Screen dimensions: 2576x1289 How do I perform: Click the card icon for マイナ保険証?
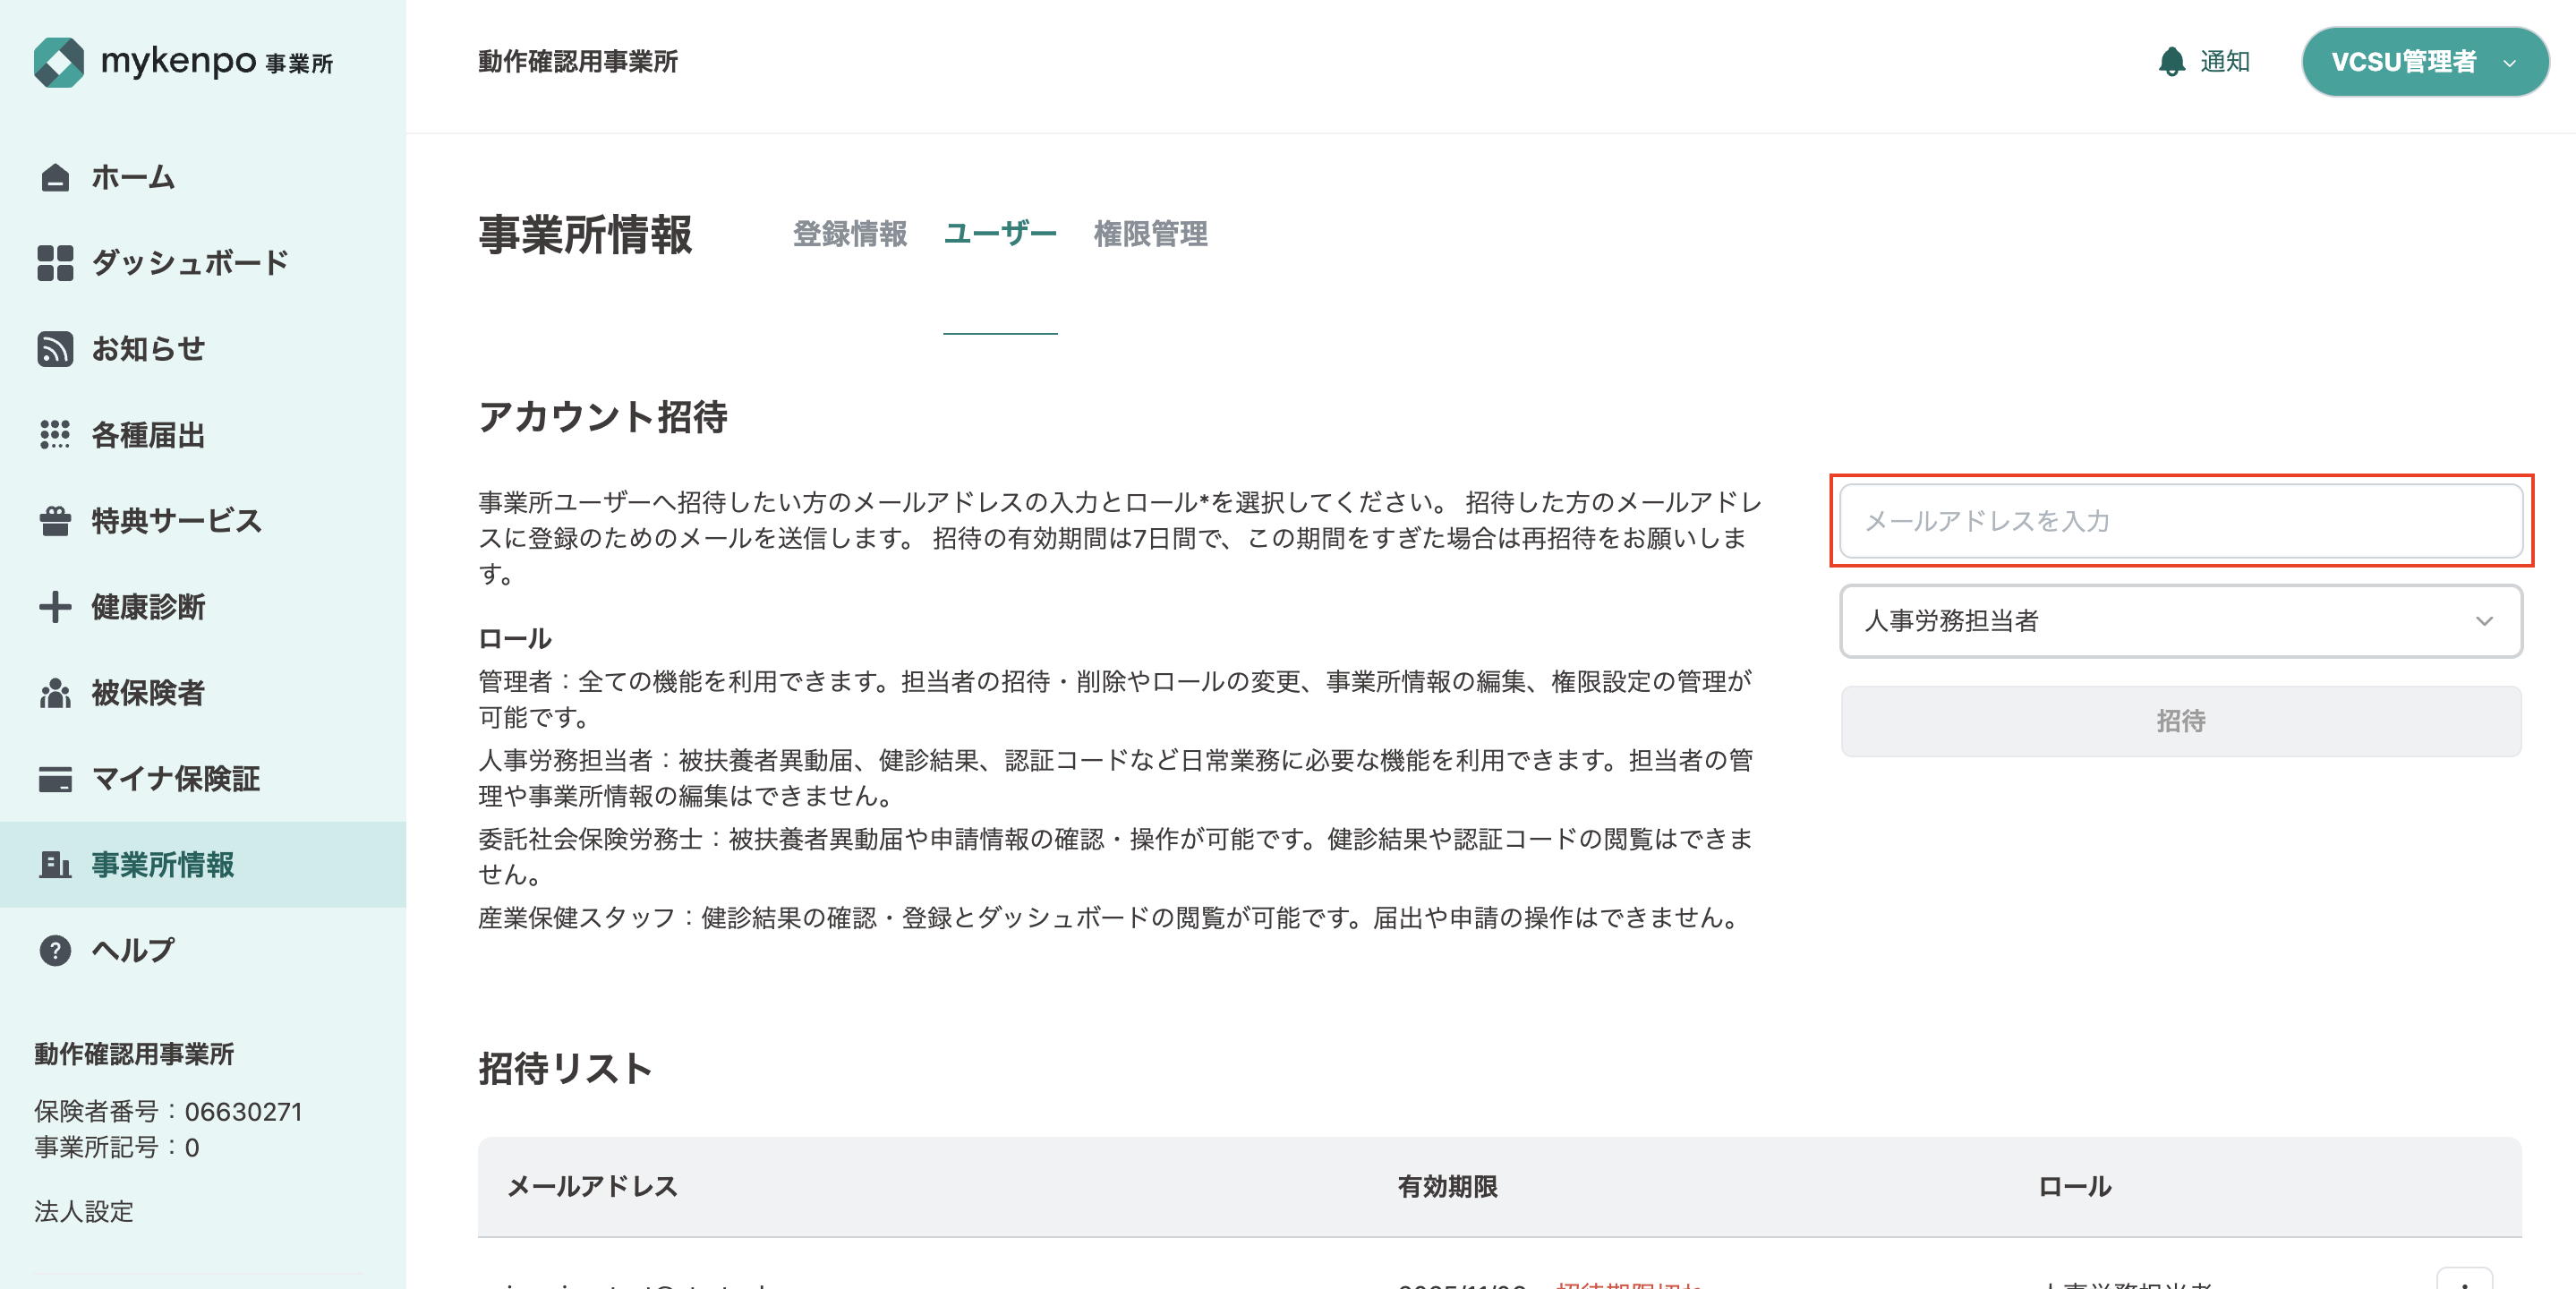point(55,779)
